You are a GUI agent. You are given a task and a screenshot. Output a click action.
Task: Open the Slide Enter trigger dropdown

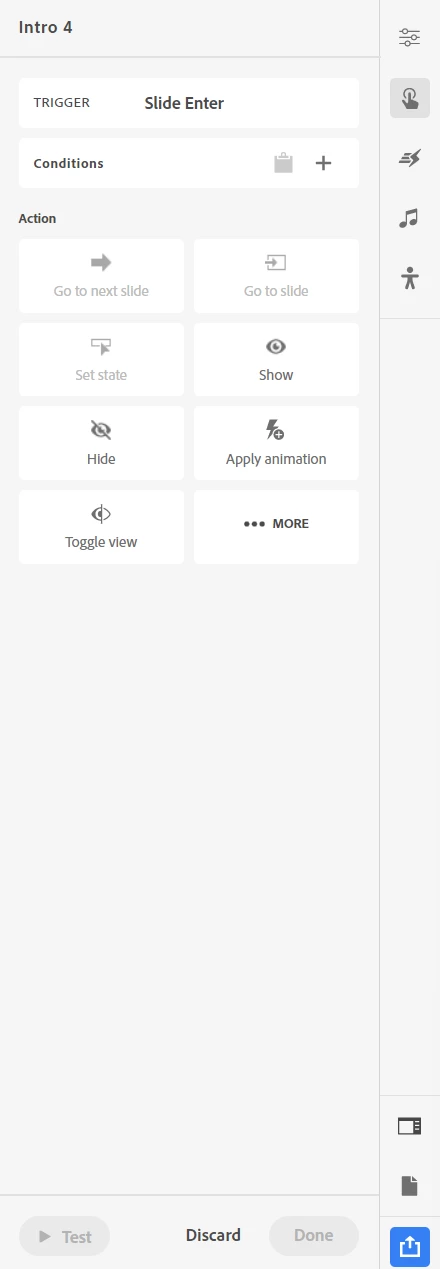(189, 103)
